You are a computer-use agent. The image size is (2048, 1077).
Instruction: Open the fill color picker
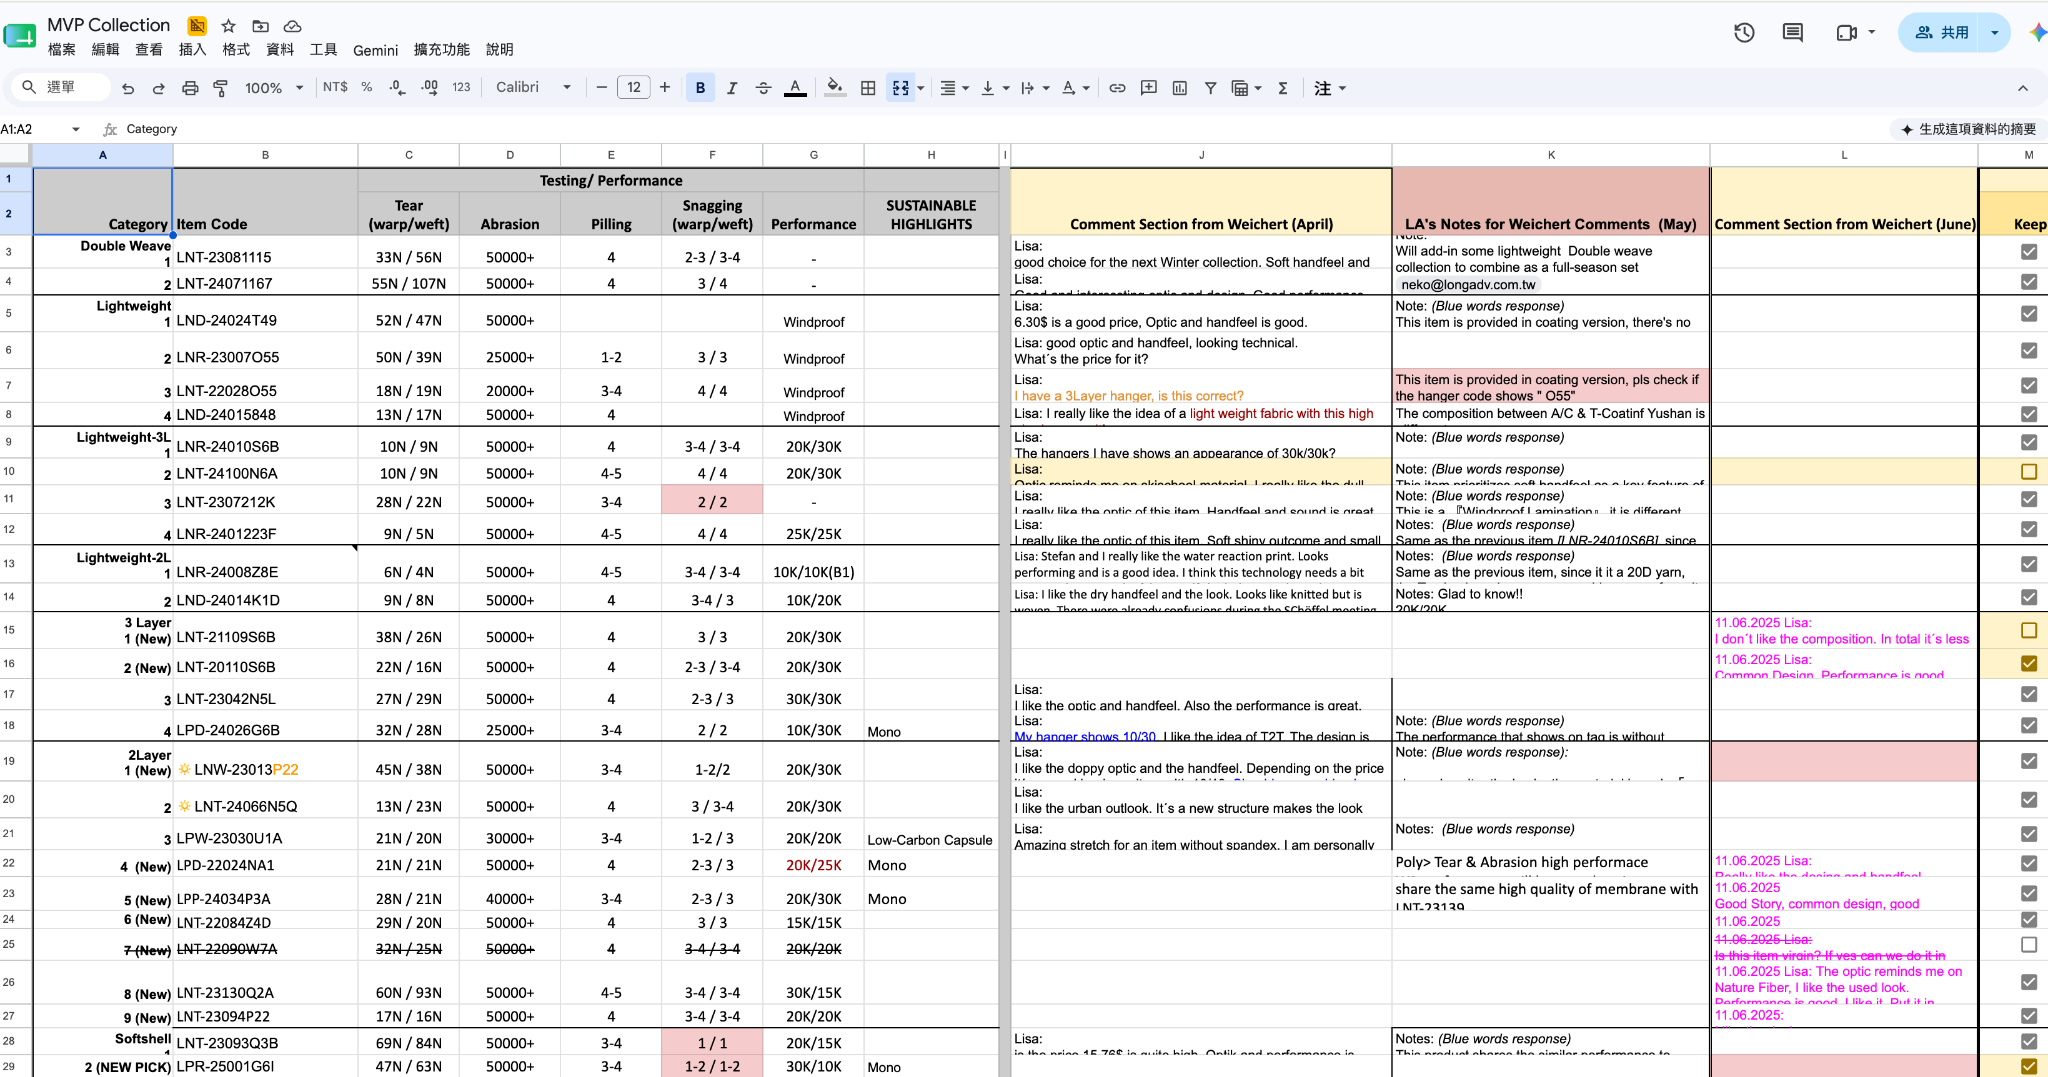pyautogui.click(x=834, y=88)
